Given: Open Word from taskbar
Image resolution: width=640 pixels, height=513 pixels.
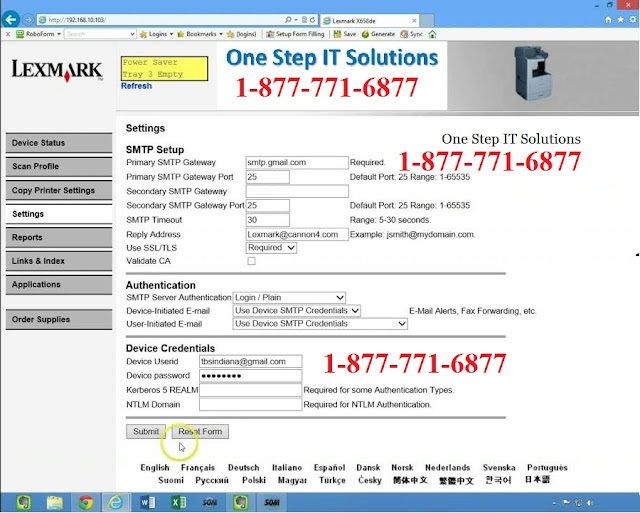Looking at the screenshot, I should [147, 502].
